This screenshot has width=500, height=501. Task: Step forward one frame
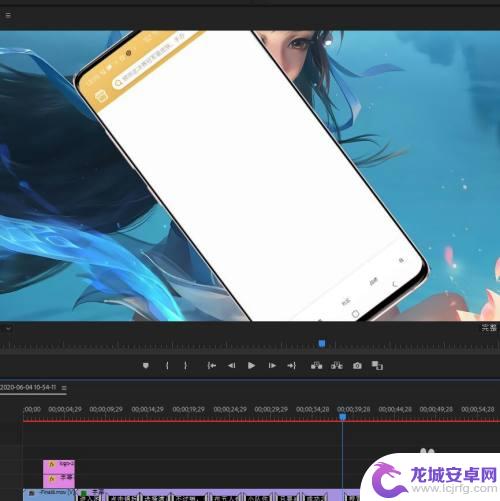[x=272, y=366]
